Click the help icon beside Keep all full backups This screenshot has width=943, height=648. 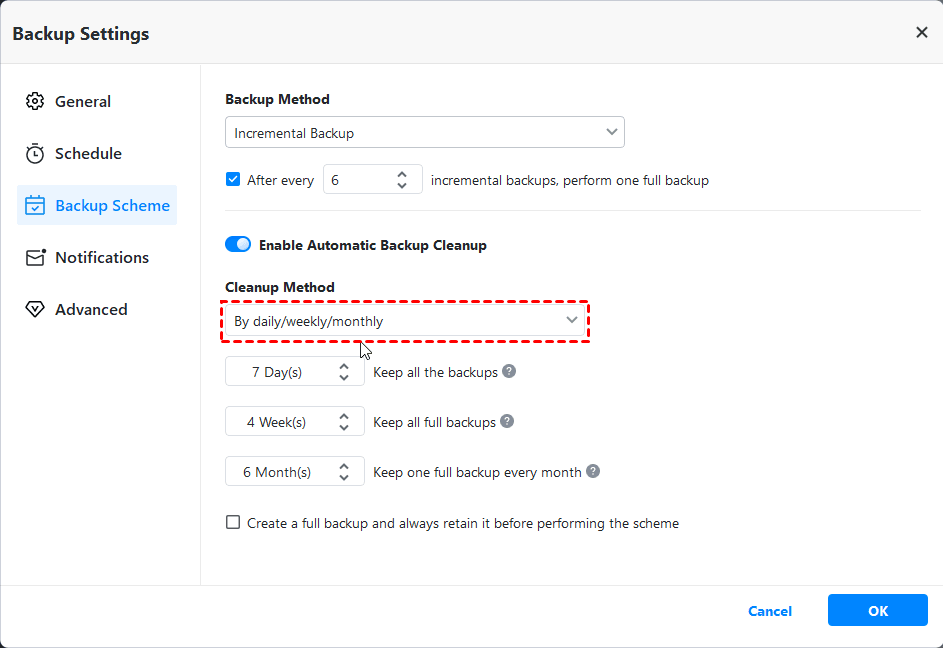coord(507,421)
